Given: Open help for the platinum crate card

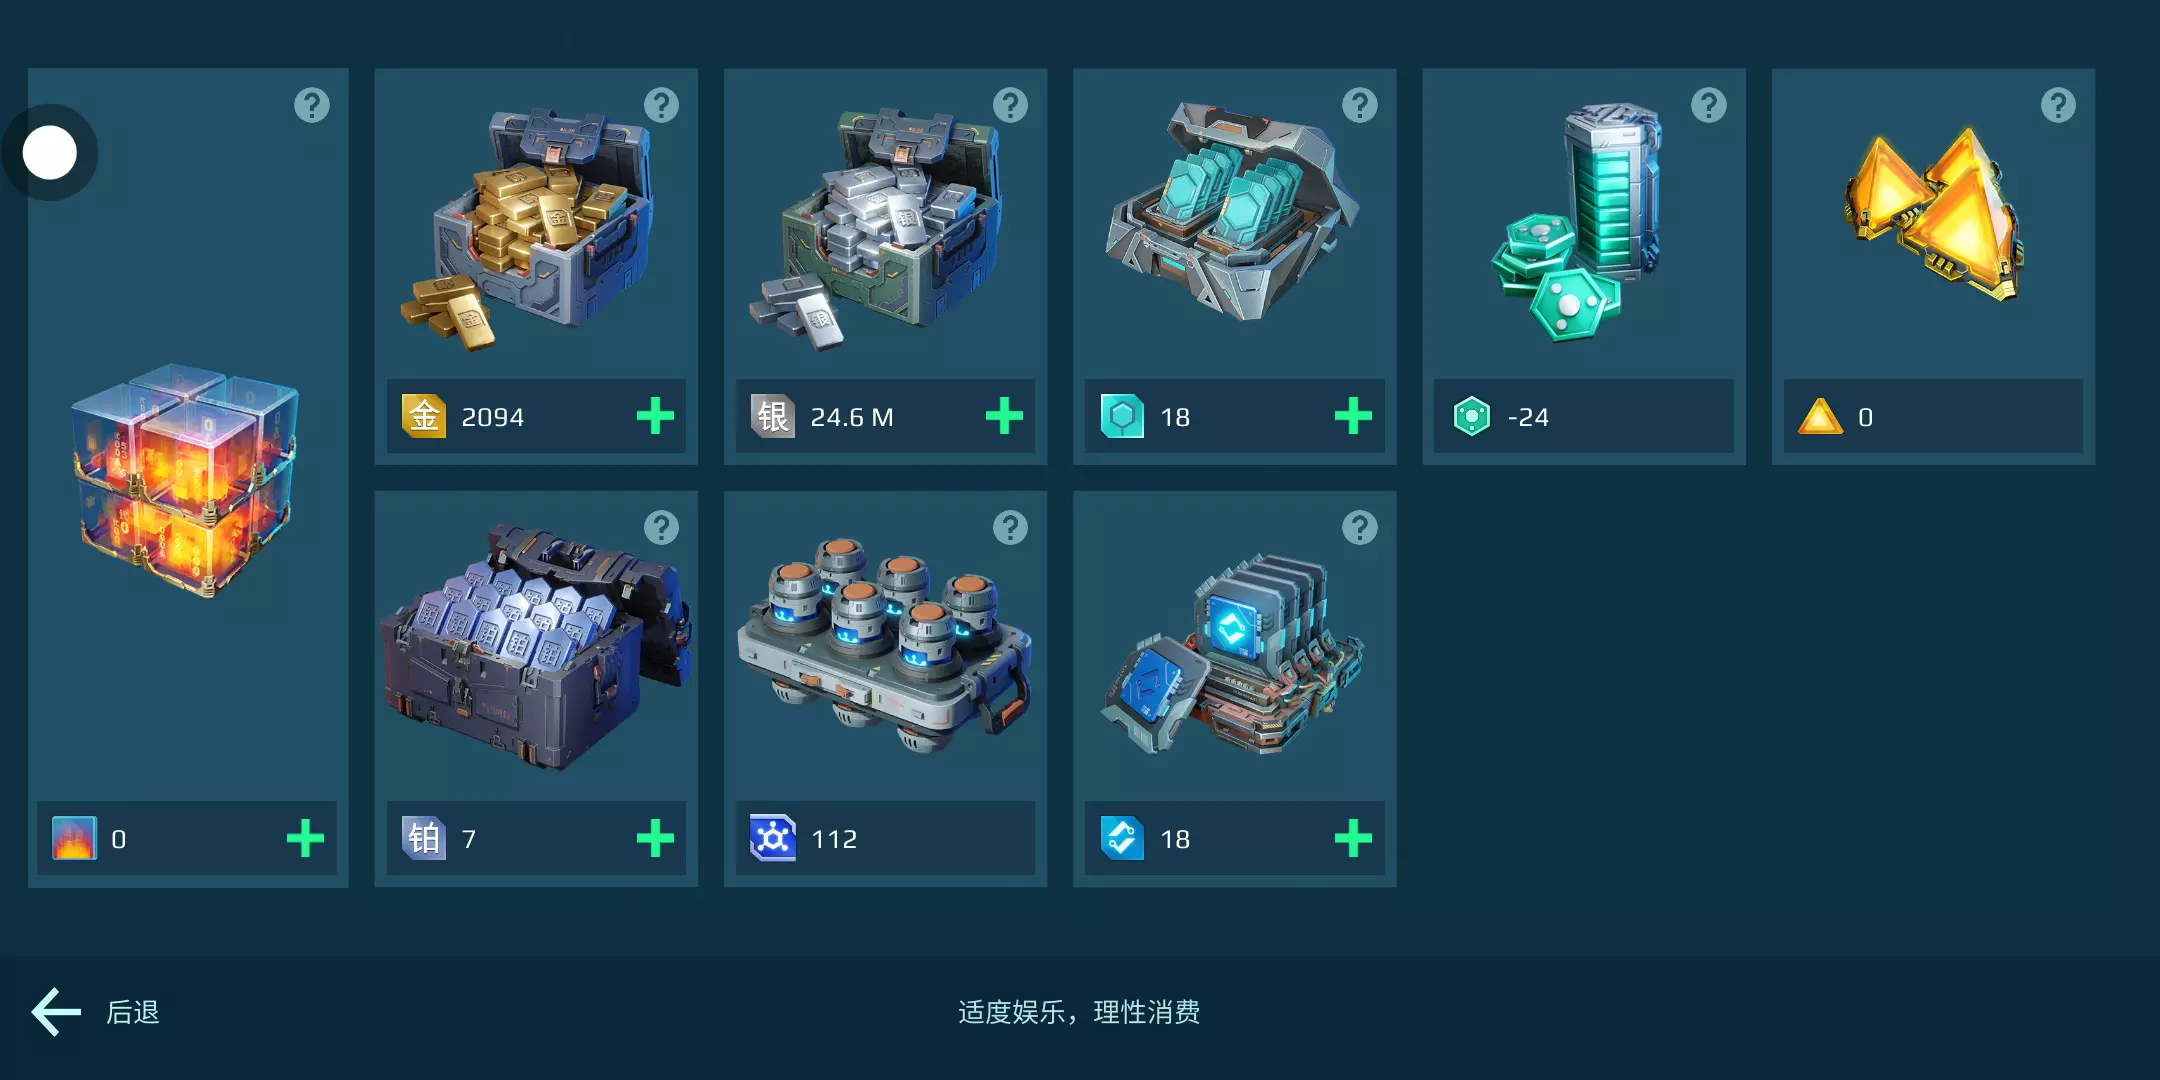Looking at the screenshot, I should click(661, 527).
